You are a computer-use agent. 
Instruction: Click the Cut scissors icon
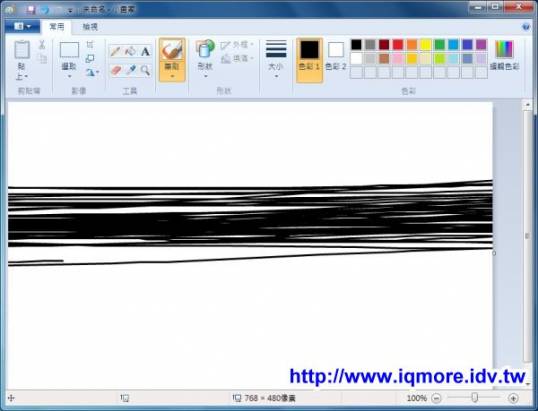pos(42,45)
